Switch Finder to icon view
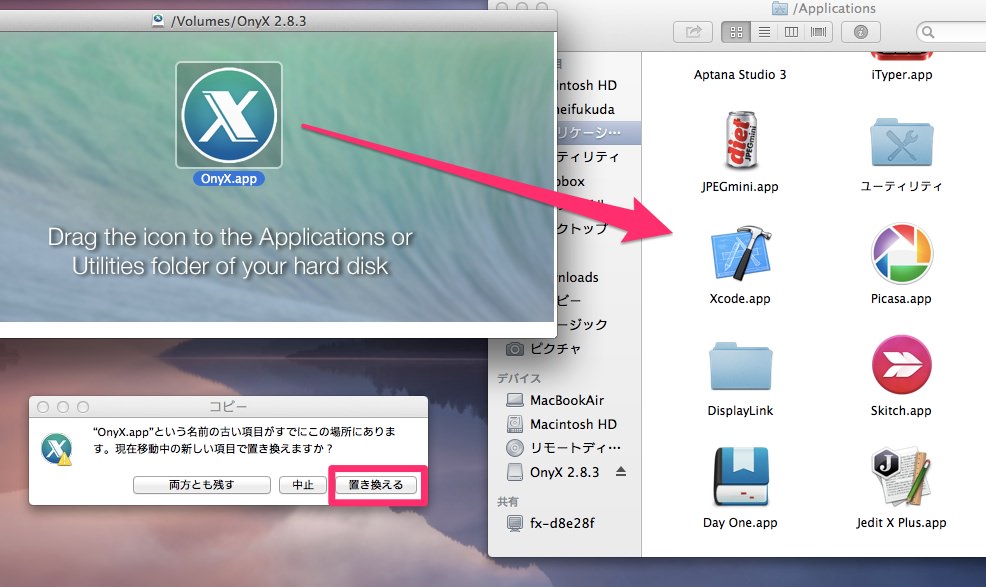986x587 pixels. [736, 31]
